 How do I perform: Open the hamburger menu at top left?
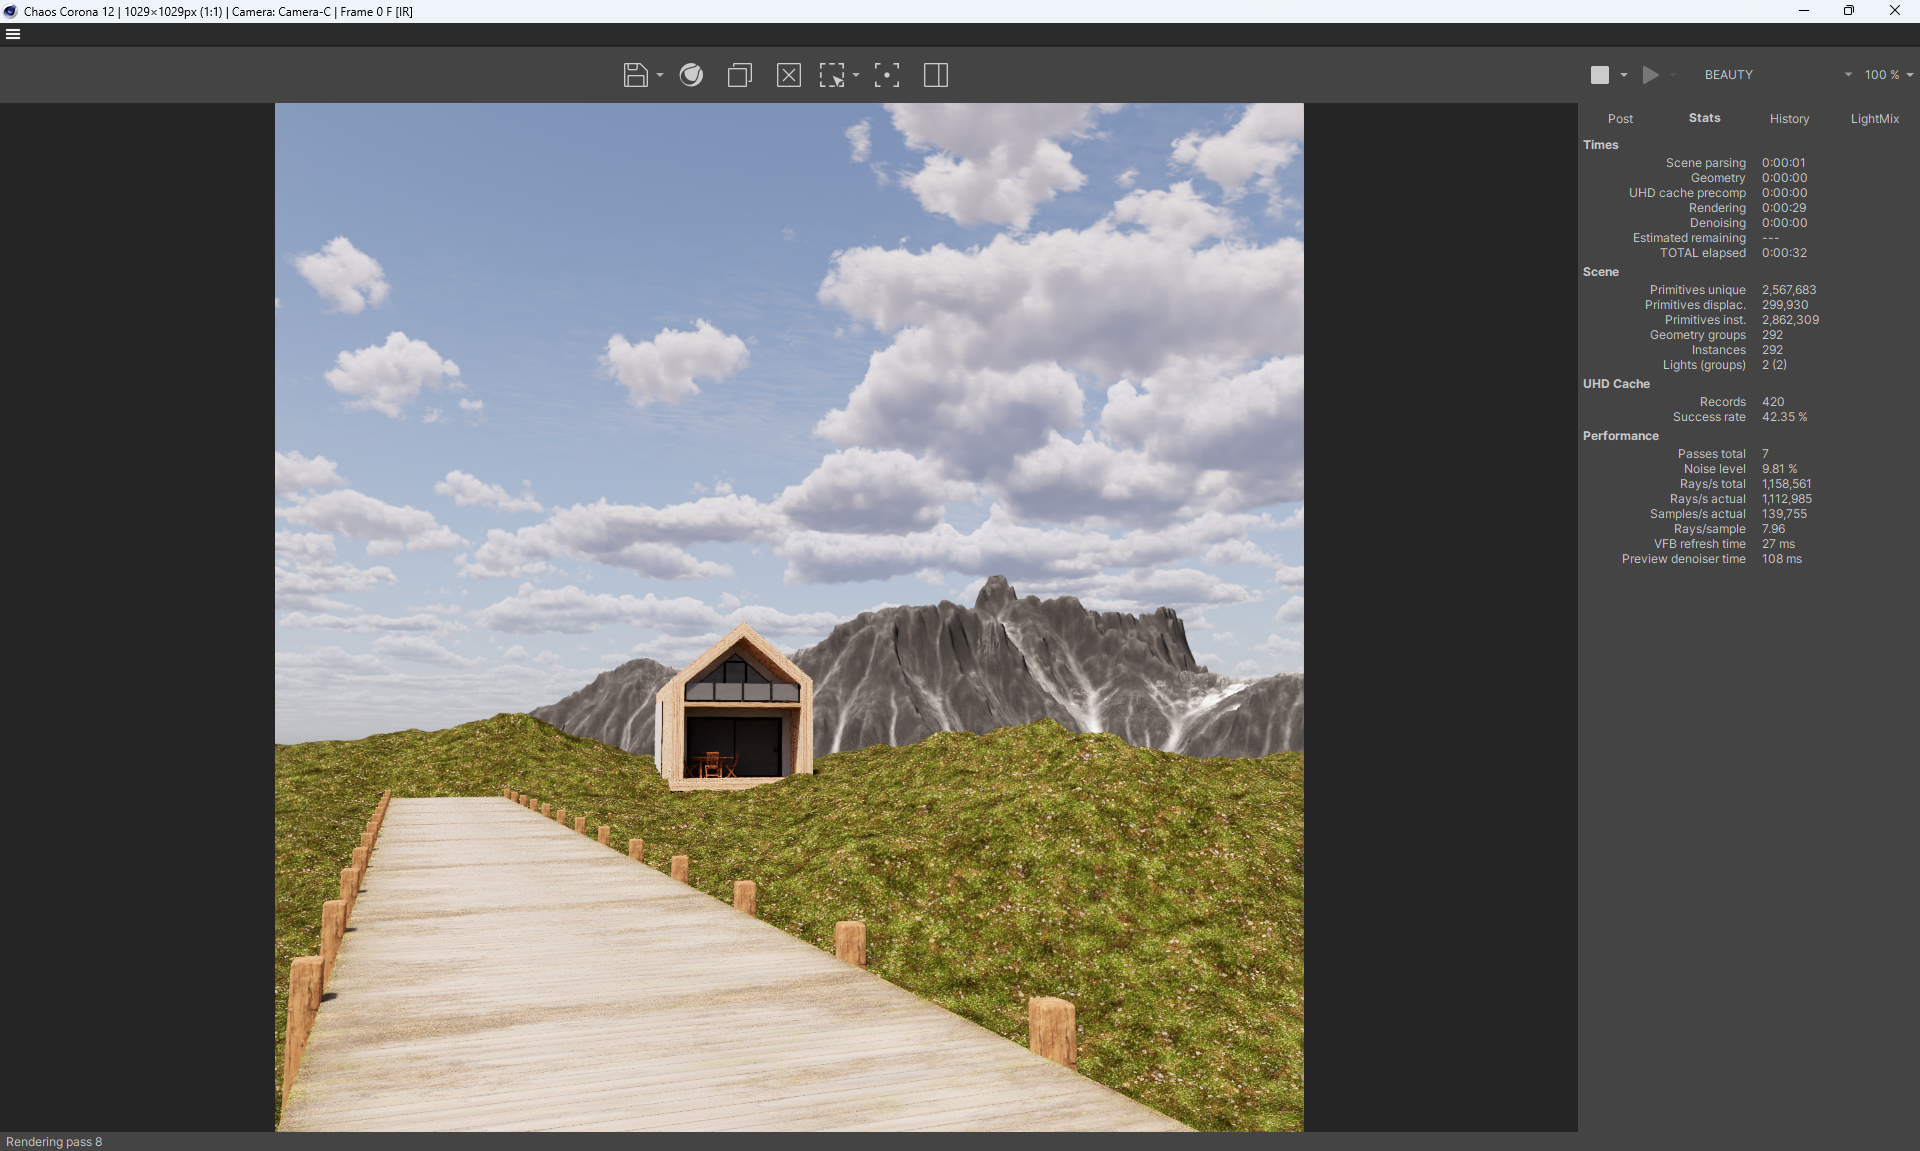click(13, 34)
